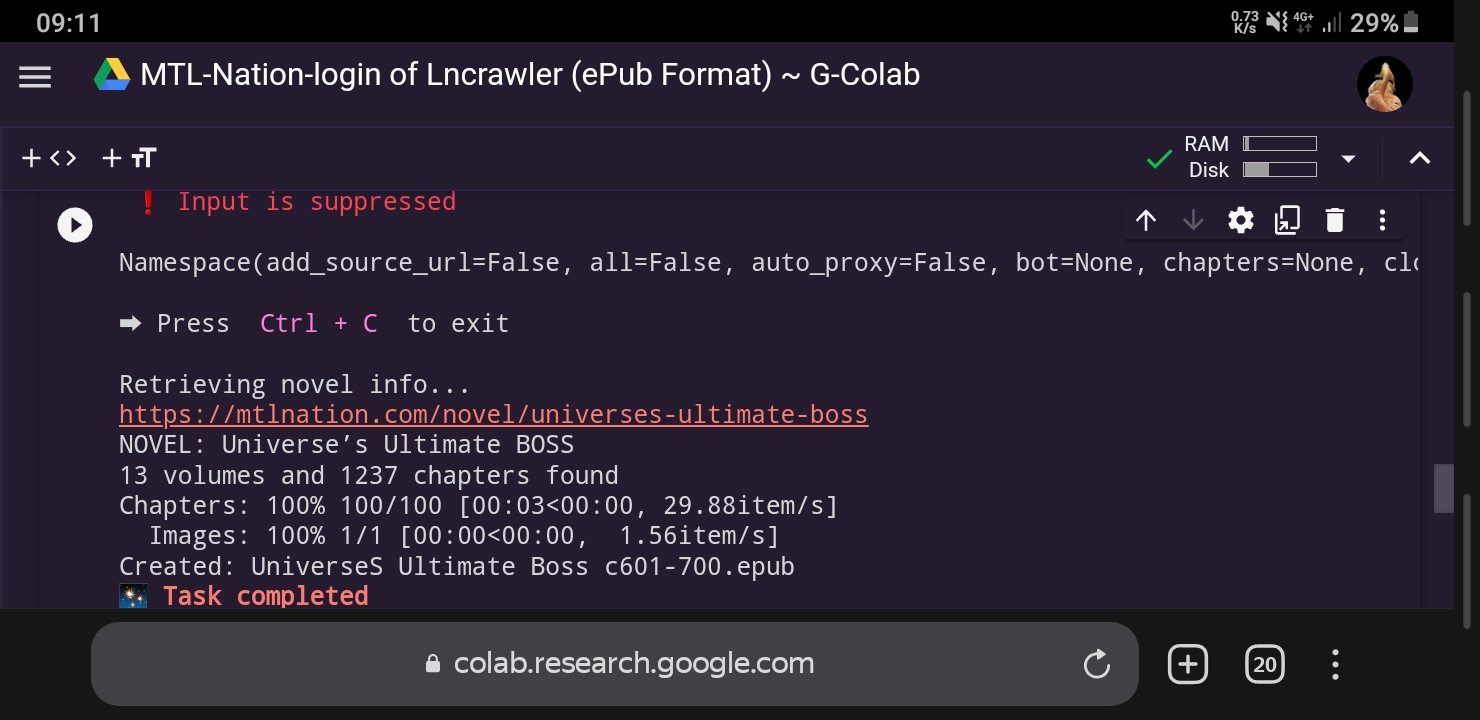
Task: Open the cell settings gear
Action: point(1240,220)
